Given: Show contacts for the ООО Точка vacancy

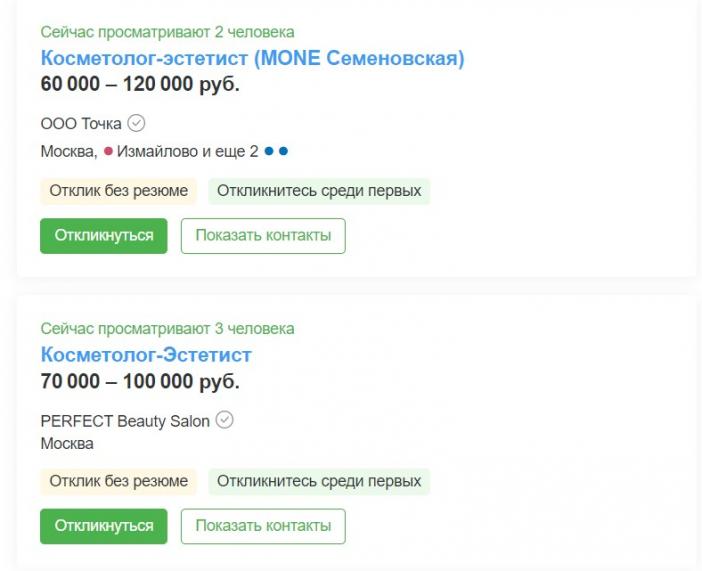Looking at the screenshot, I should (263, 236).
